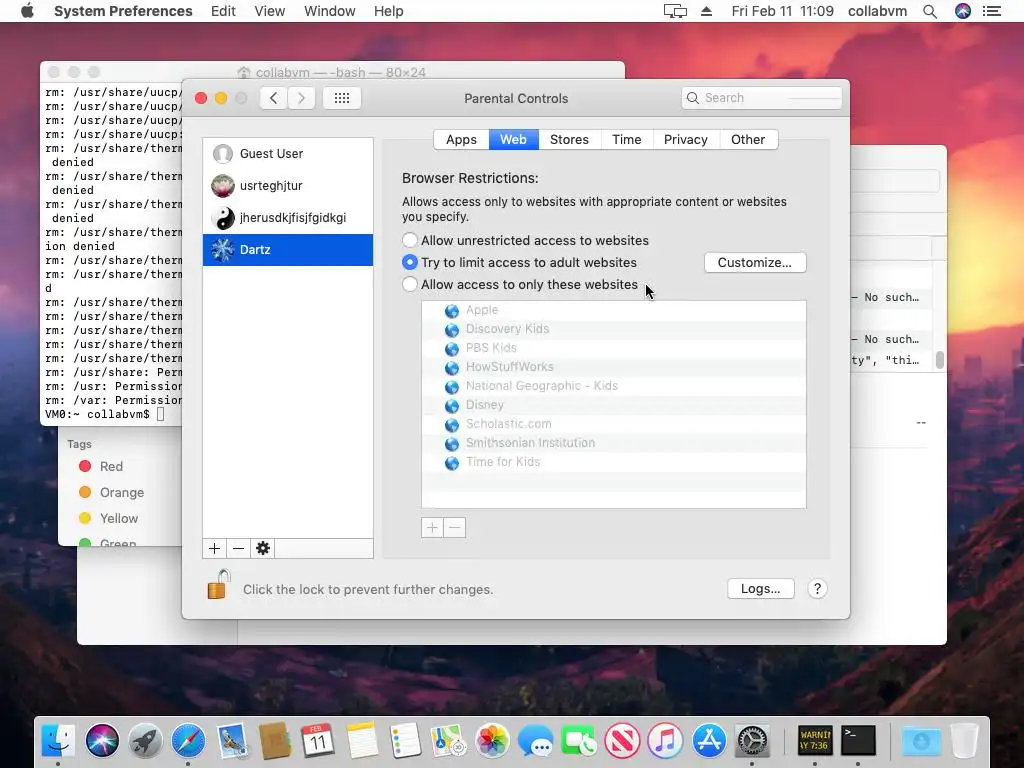Open the Eject menu bar icon
Screen dimensions: 1024x768
(707, 11)
